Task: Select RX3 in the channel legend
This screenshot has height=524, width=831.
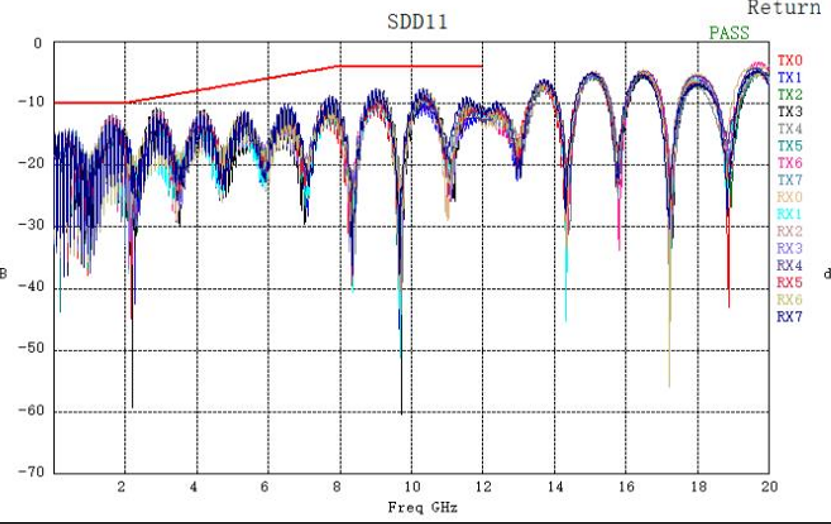Action: point(790,248)
